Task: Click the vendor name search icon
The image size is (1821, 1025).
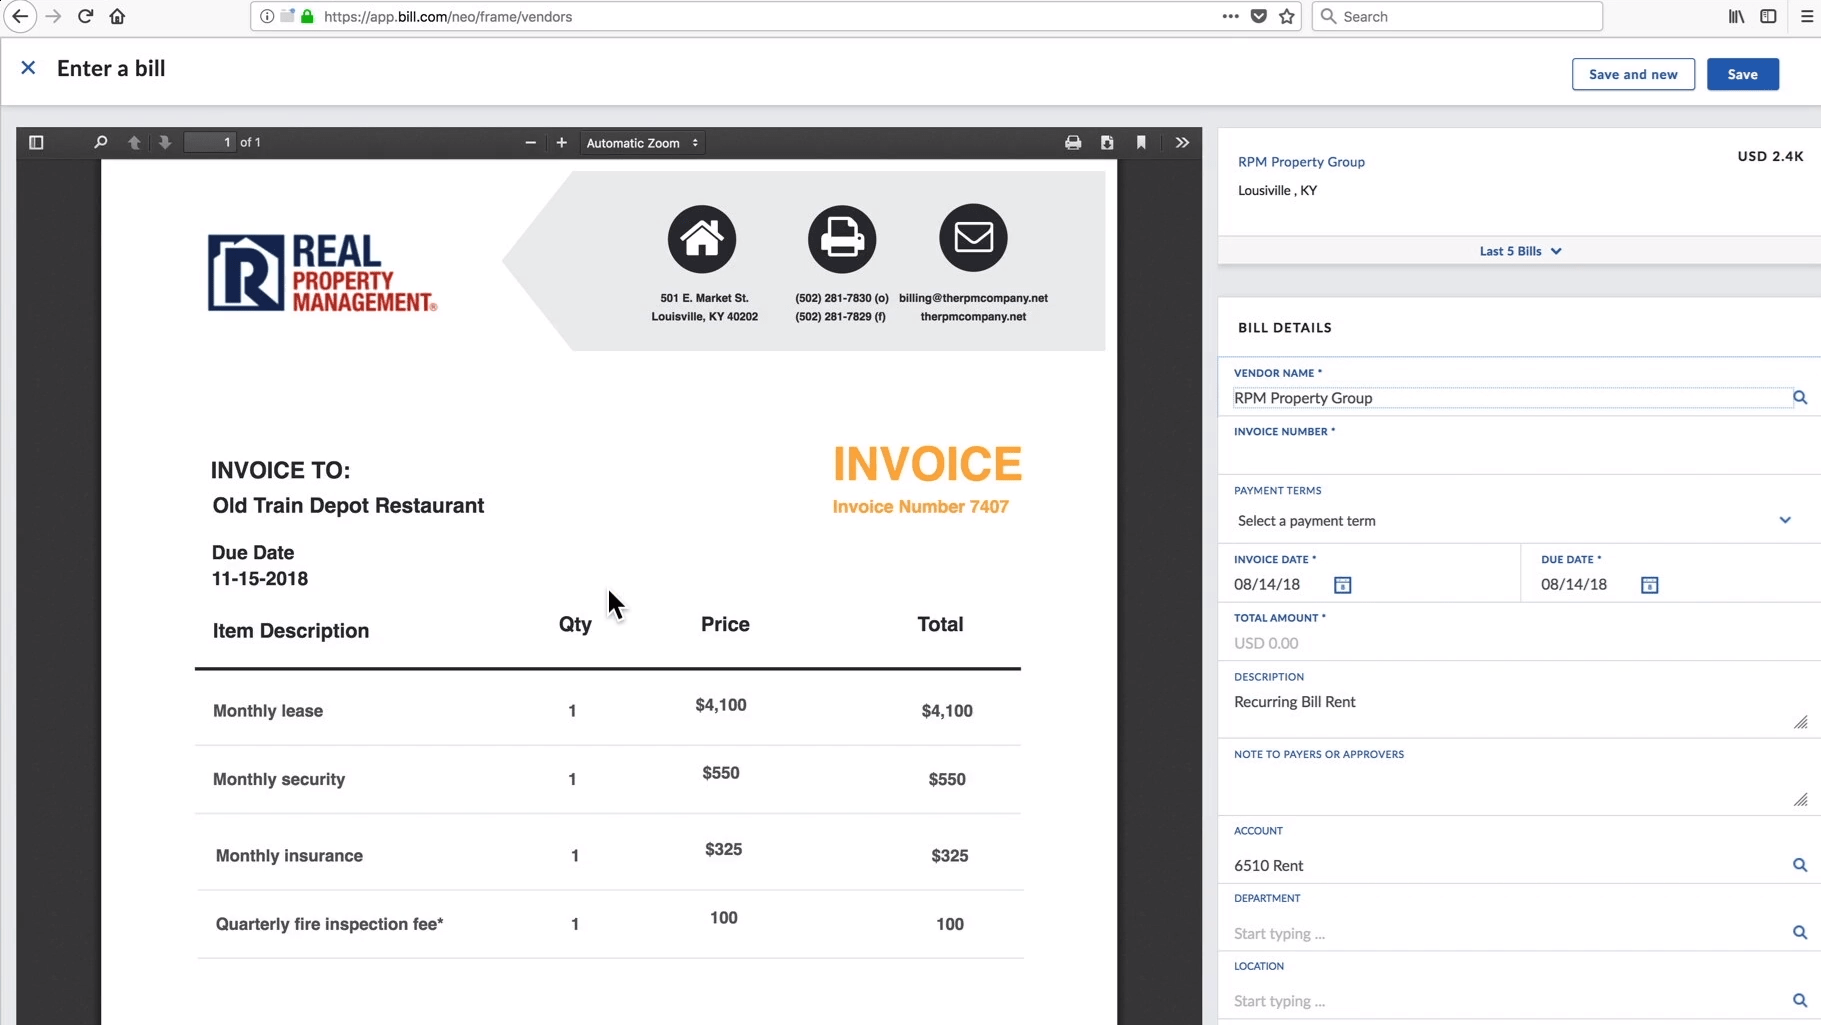Action: [1799, 398]
